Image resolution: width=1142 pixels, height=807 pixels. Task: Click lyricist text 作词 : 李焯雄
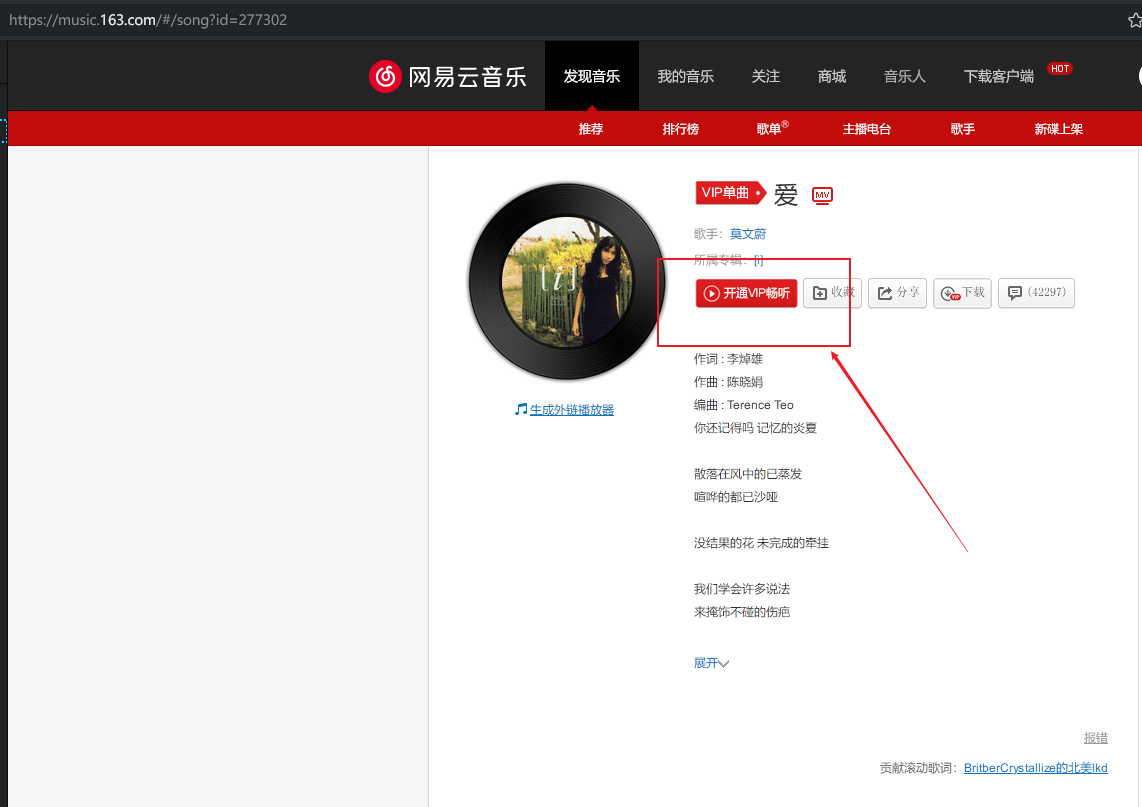tap(728, 358)
